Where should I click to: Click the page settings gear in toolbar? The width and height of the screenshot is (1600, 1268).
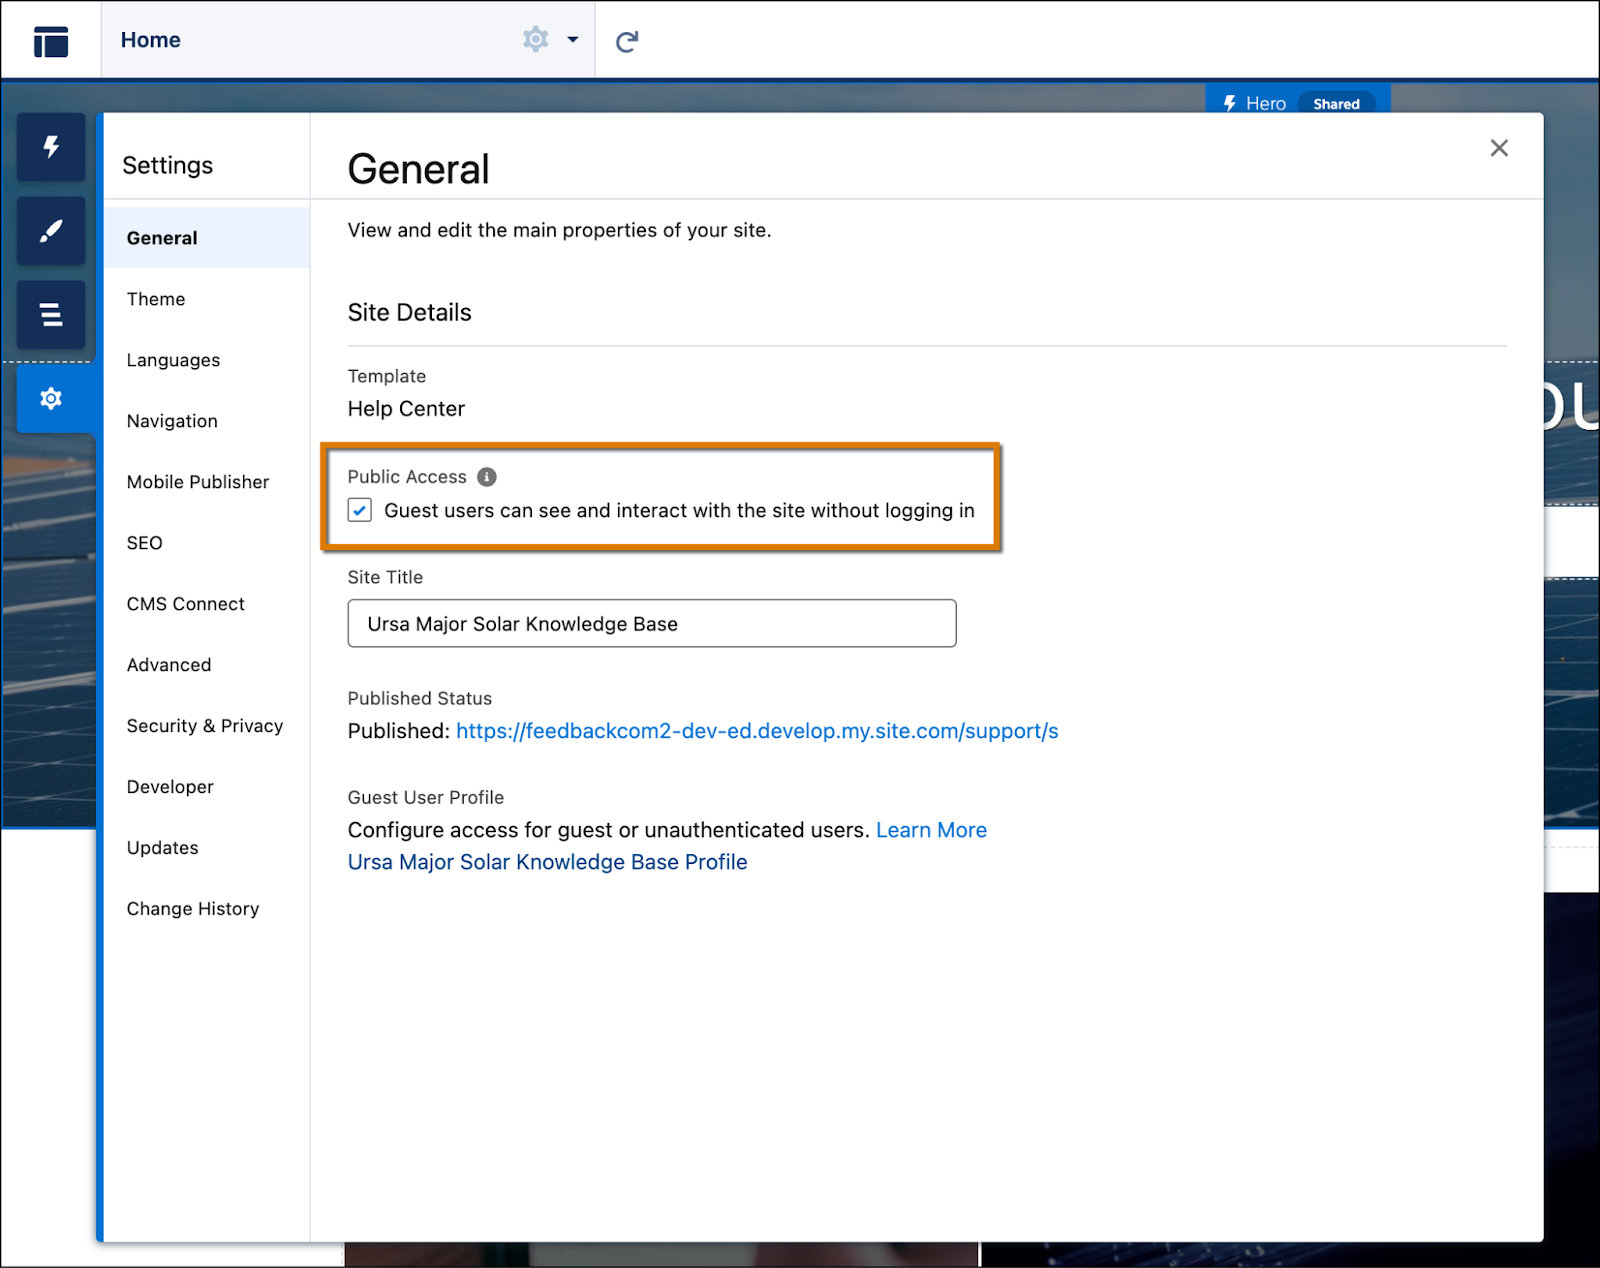(536, 39)
